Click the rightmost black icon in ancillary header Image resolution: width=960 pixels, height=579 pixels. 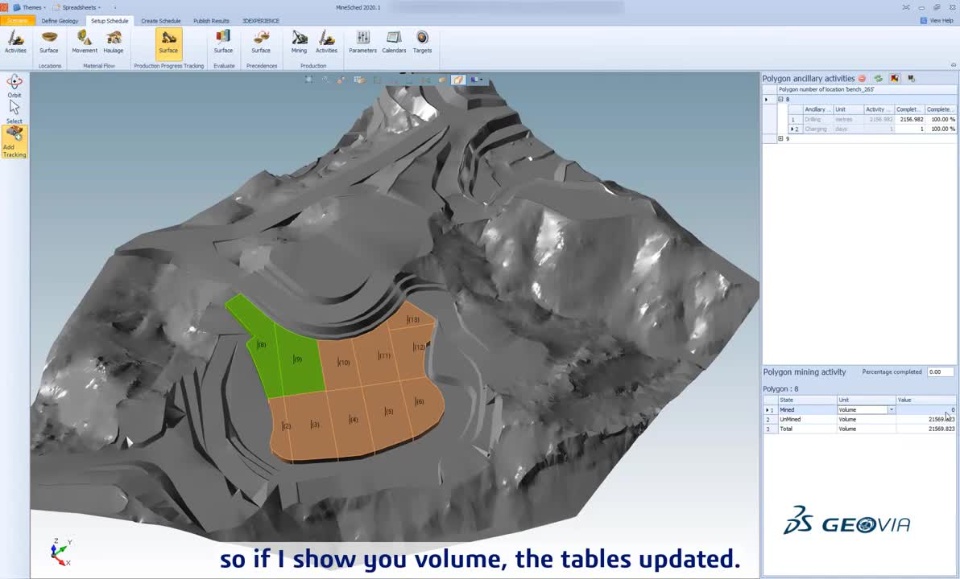pos(911,78)
